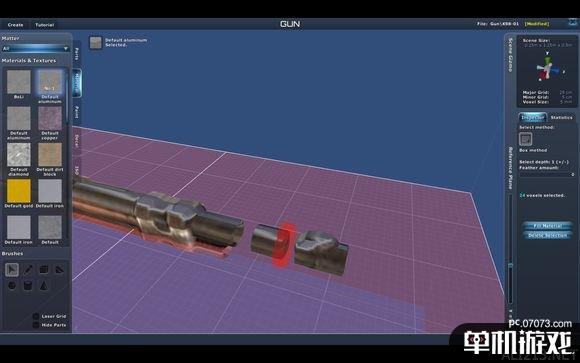Switch to the Statistics tab
This screenshot has height=363, width=580.
tap(561, 117)
